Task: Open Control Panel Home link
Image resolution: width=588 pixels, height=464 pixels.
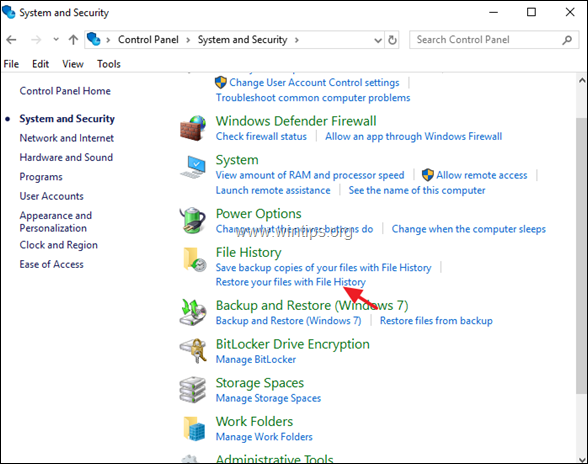Action: pyautogui.click(x=65, y=91)
